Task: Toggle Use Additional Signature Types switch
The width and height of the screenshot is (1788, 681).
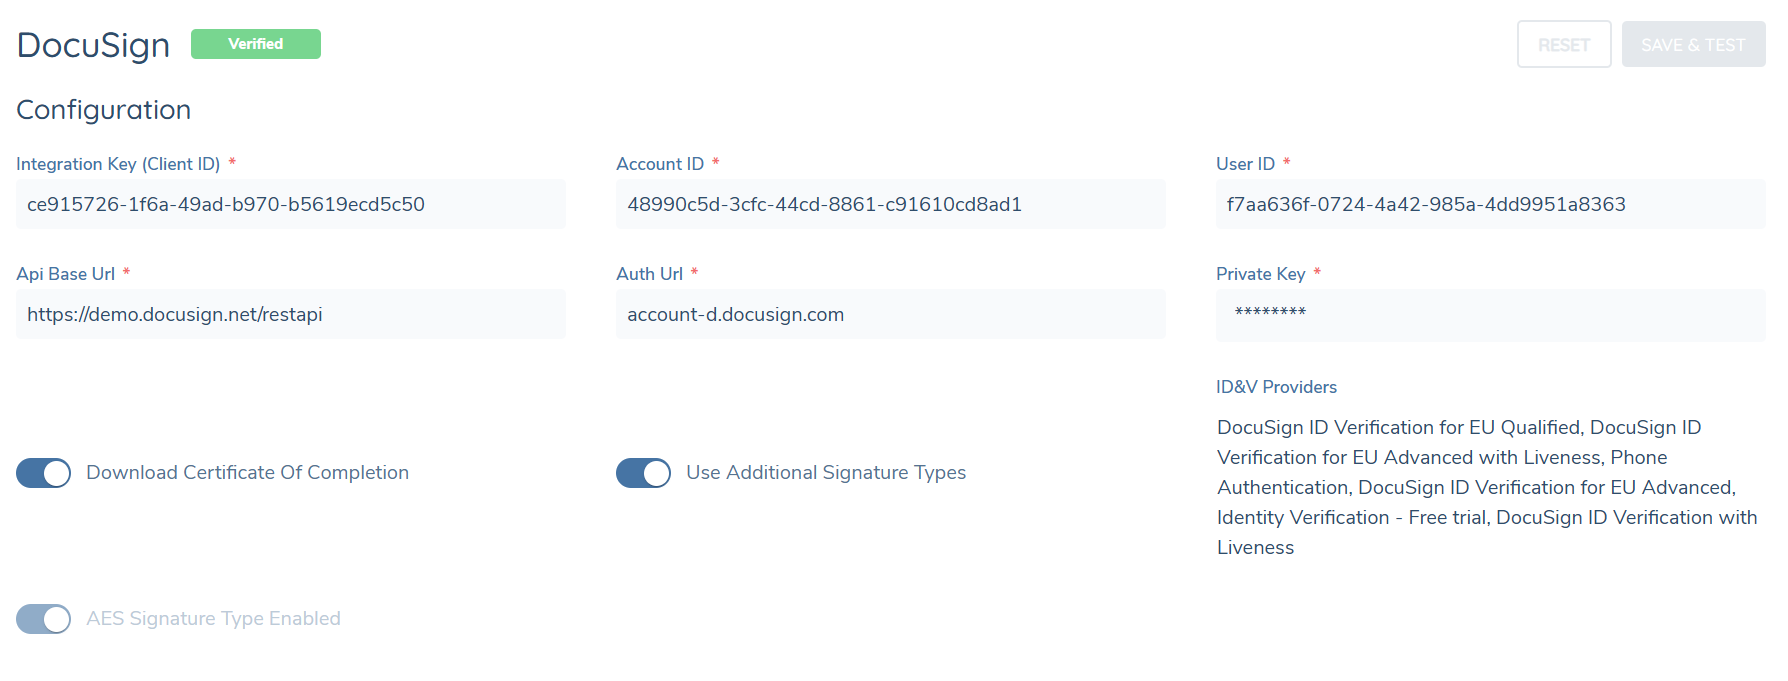Action: click(644, 473)
